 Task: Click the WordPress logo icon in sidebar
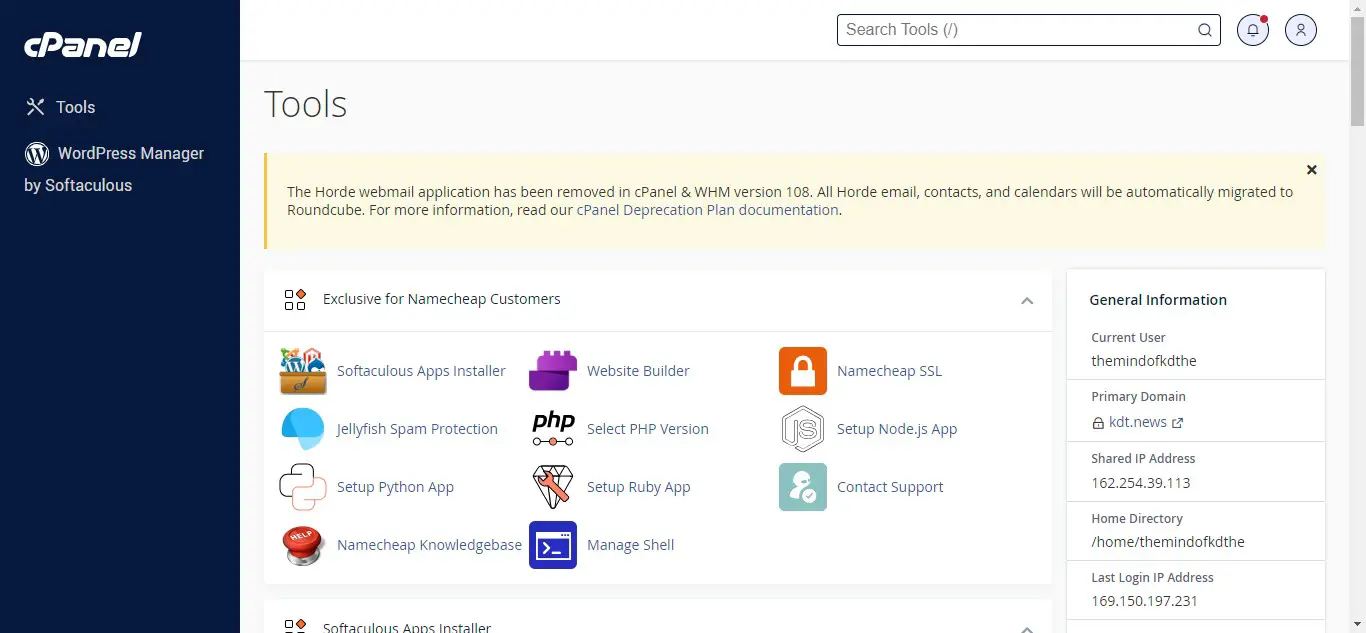coord(37,153)
